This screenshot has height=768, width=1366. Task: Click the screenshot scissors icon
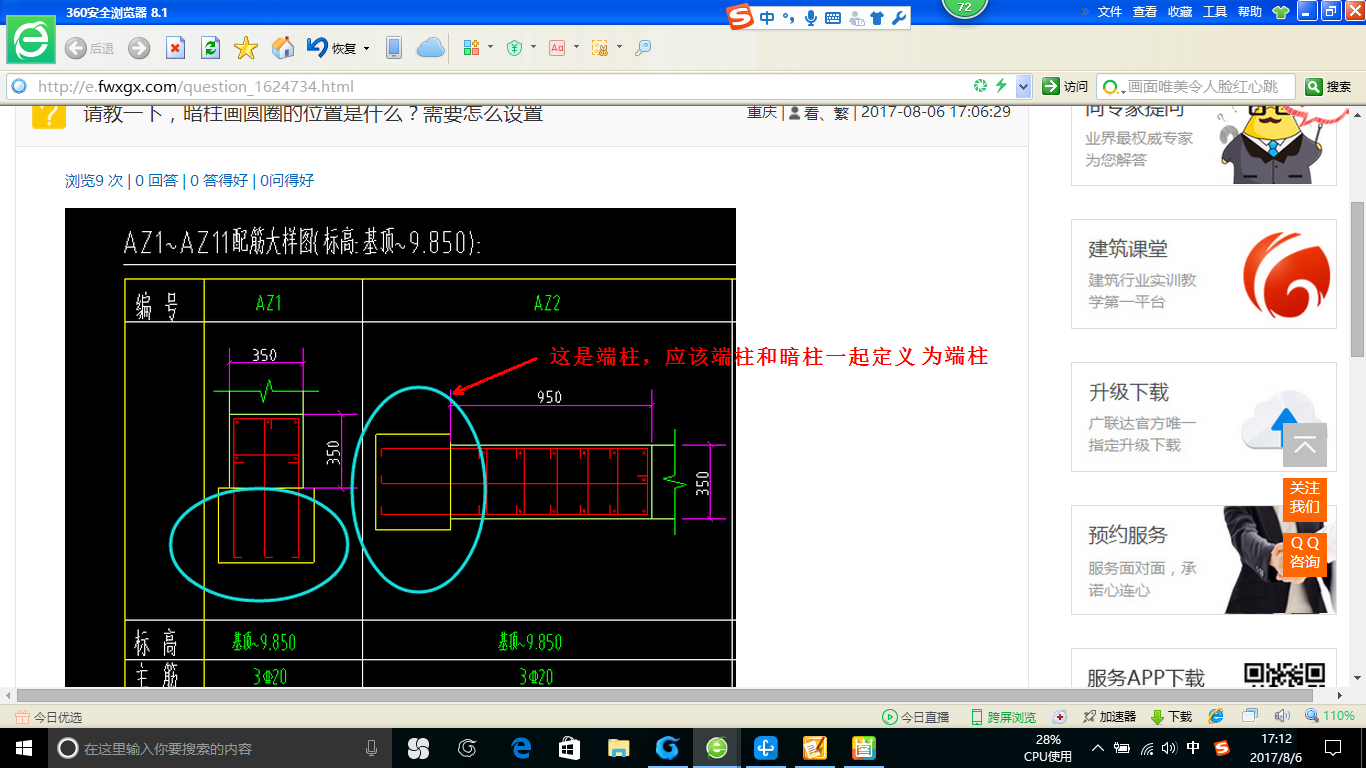click(600, 48)
